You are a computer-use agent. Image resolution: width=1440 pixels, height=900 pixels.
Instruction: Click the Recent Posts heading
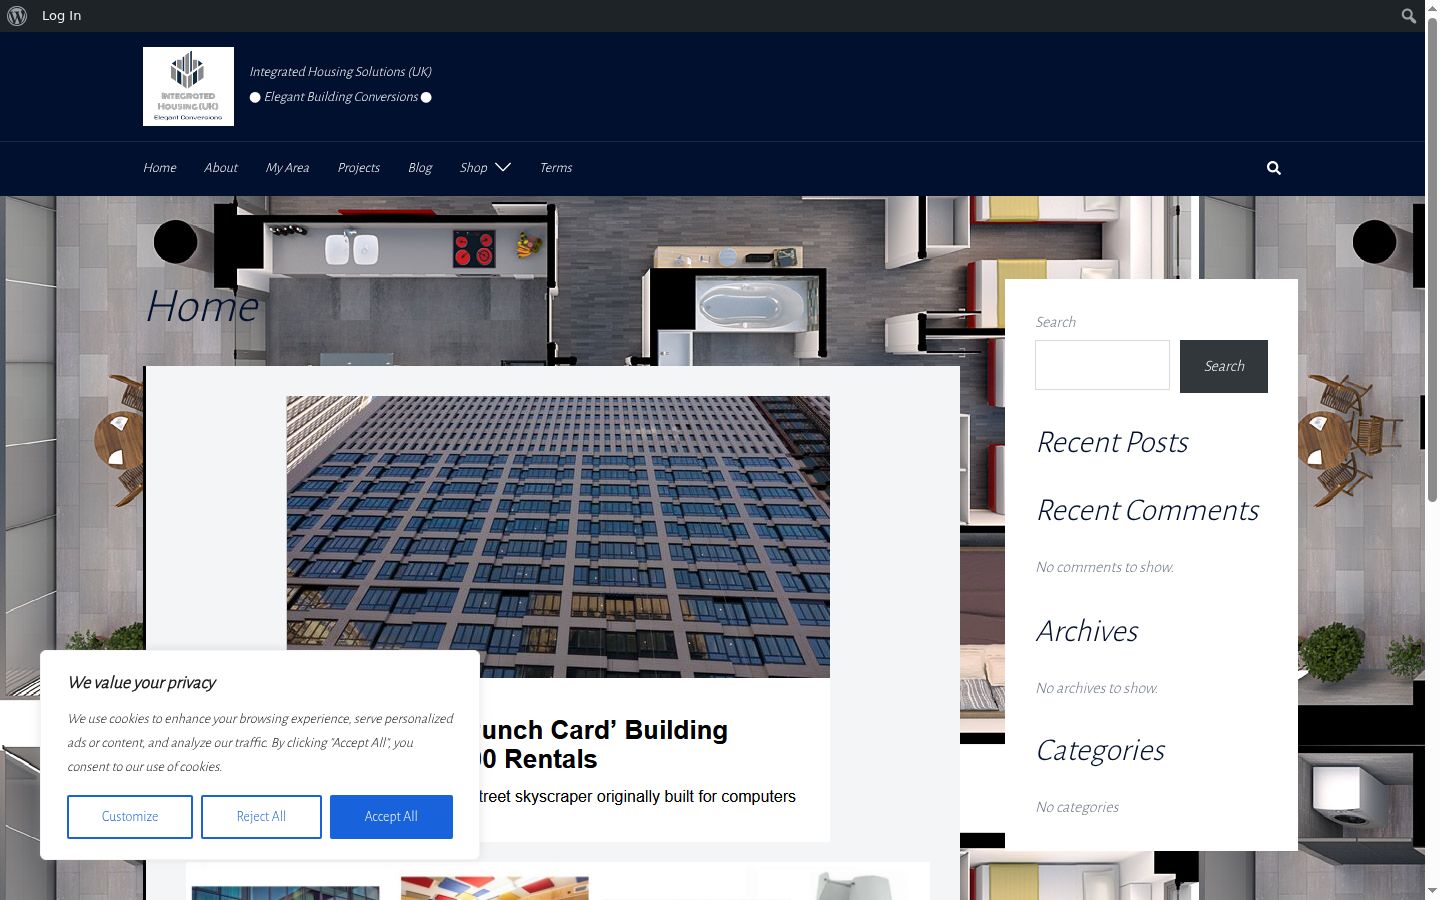coord(1112,442)
